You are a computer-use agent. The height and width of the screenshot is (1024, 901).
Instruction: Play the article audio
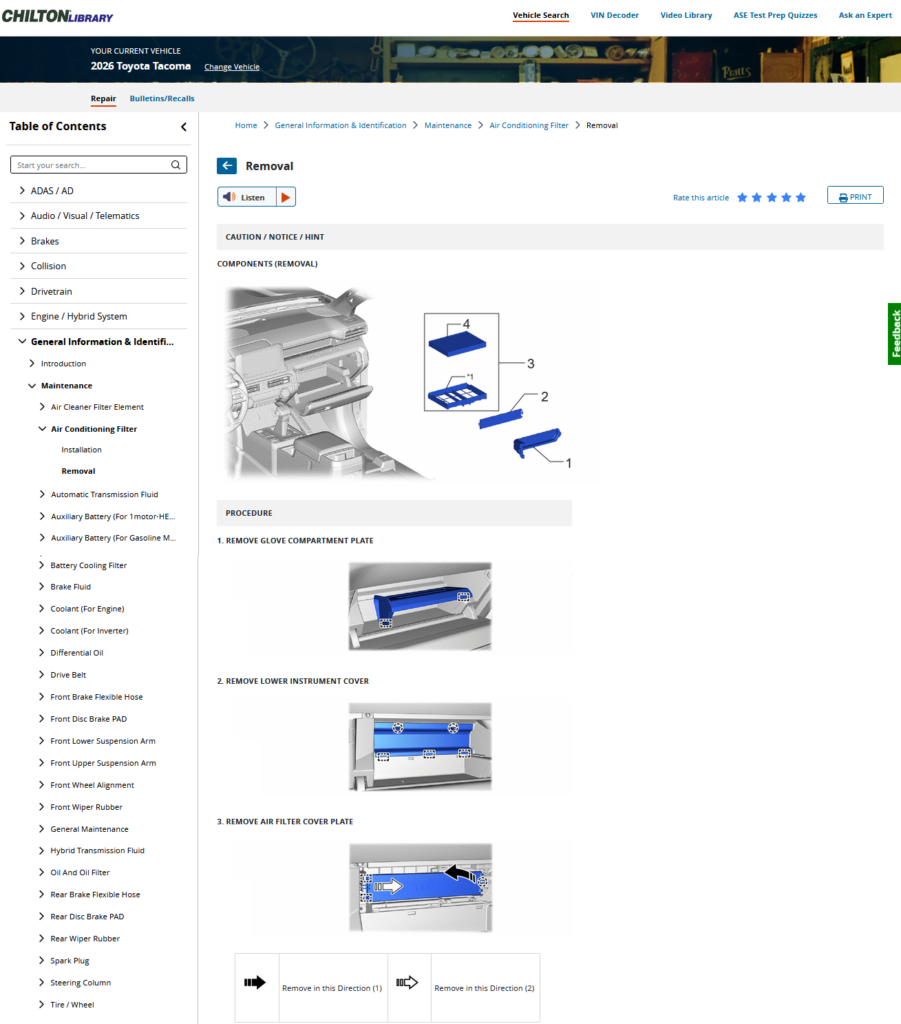(x=285, y=197)
